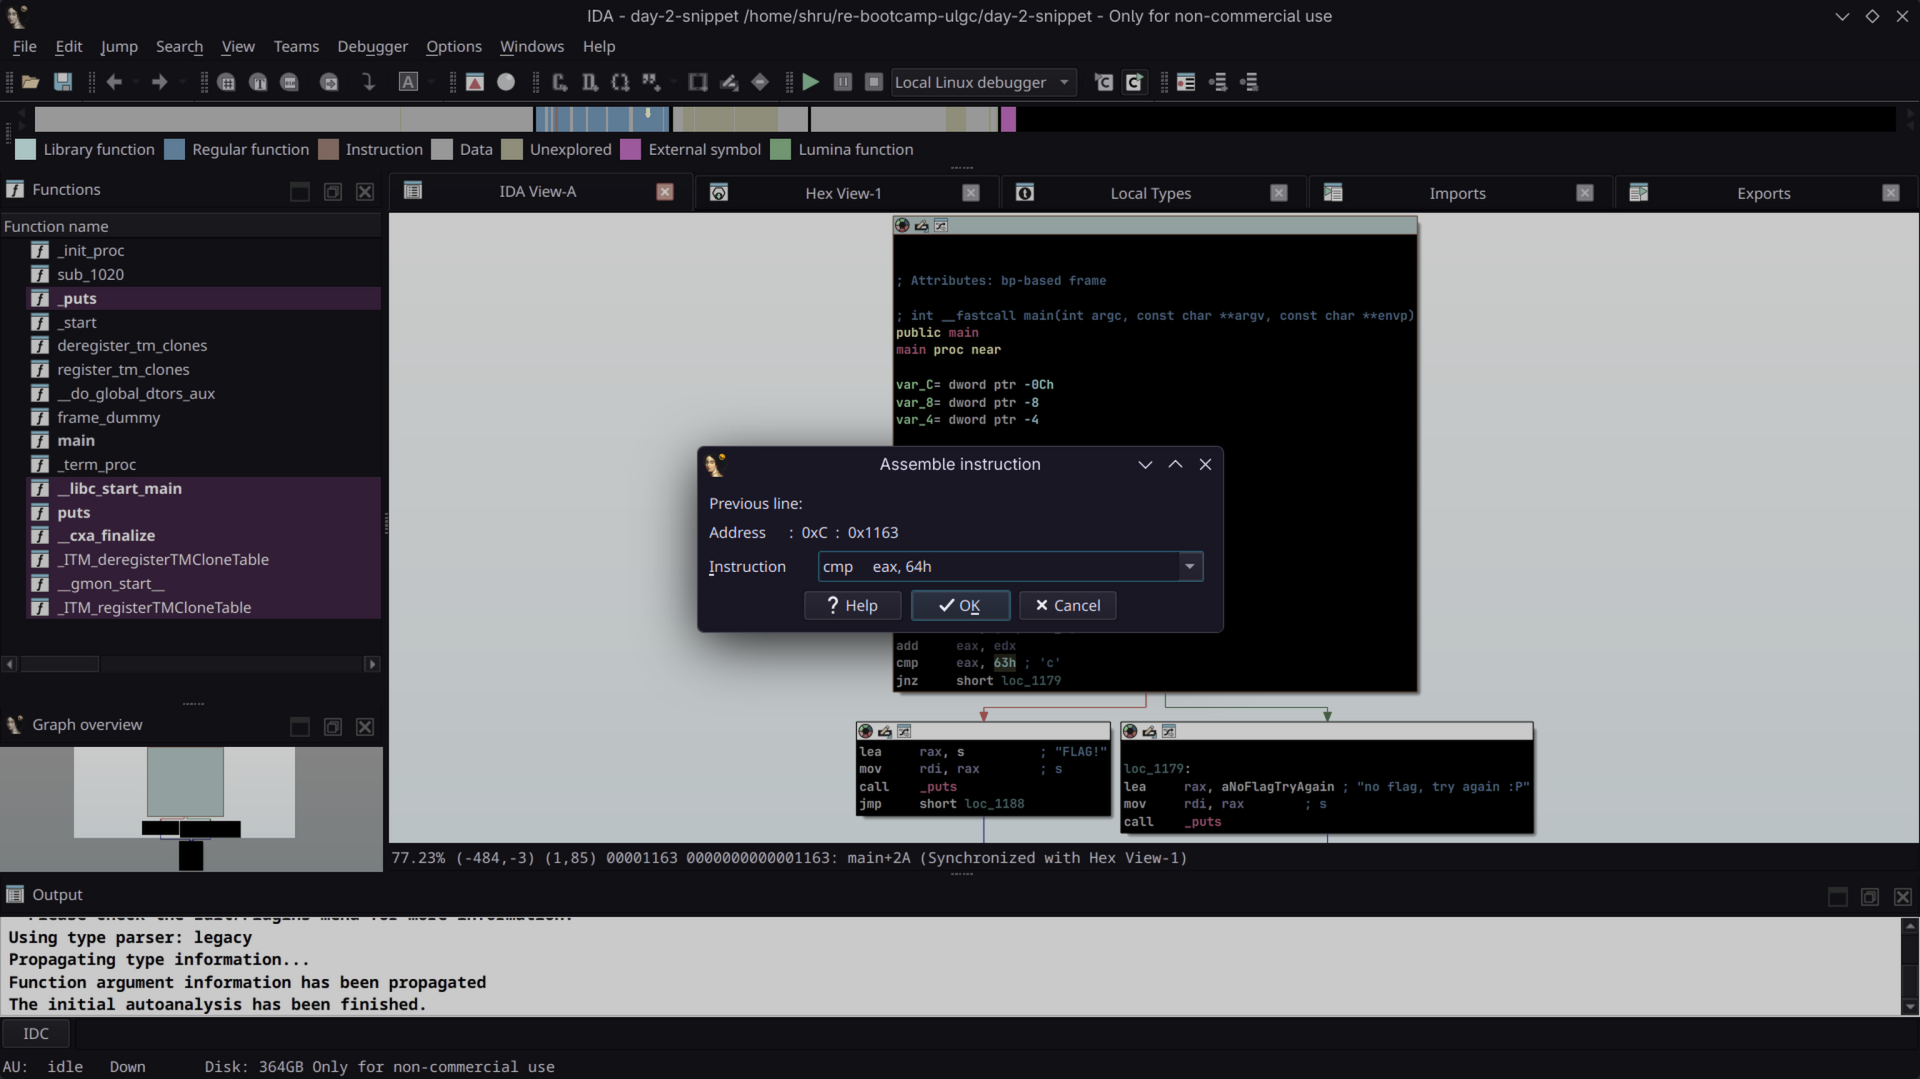
Task: Click right arrow of Functions horizontal scrollbar
Action: click(x=372, y=664)
